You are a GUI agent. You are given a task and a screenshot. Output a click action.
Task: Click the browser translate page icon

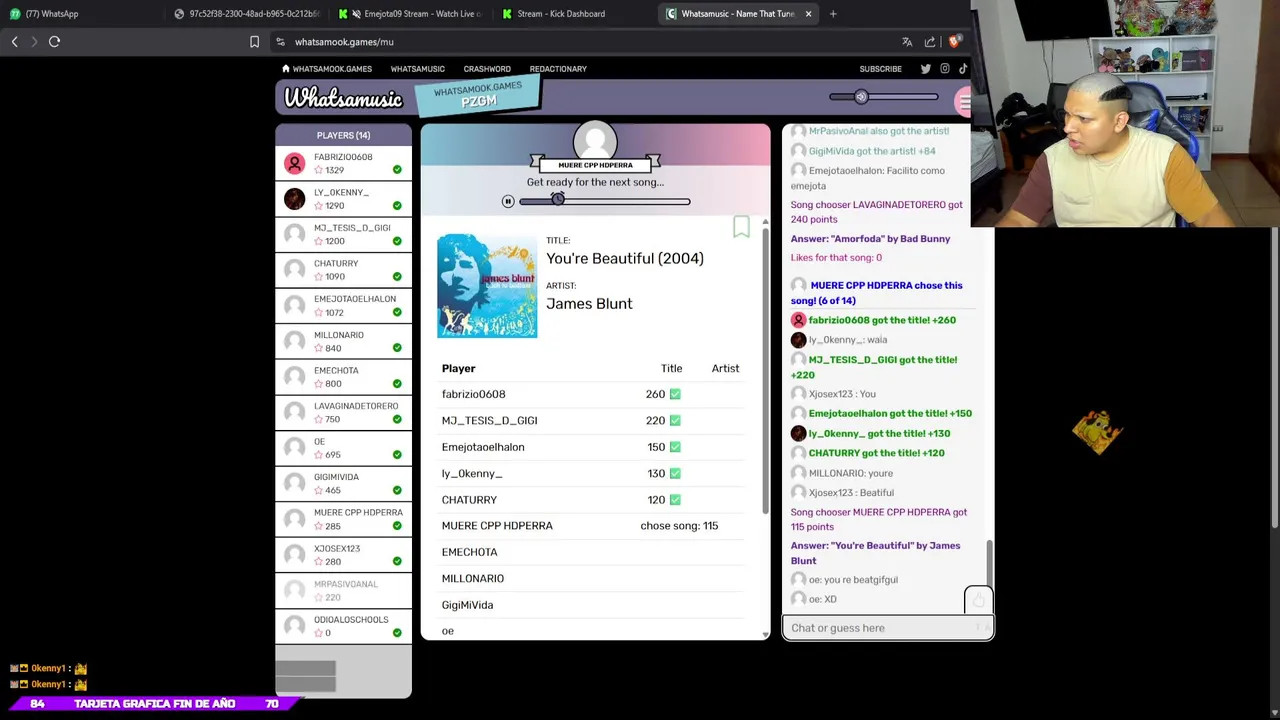(x=907, y=42)
